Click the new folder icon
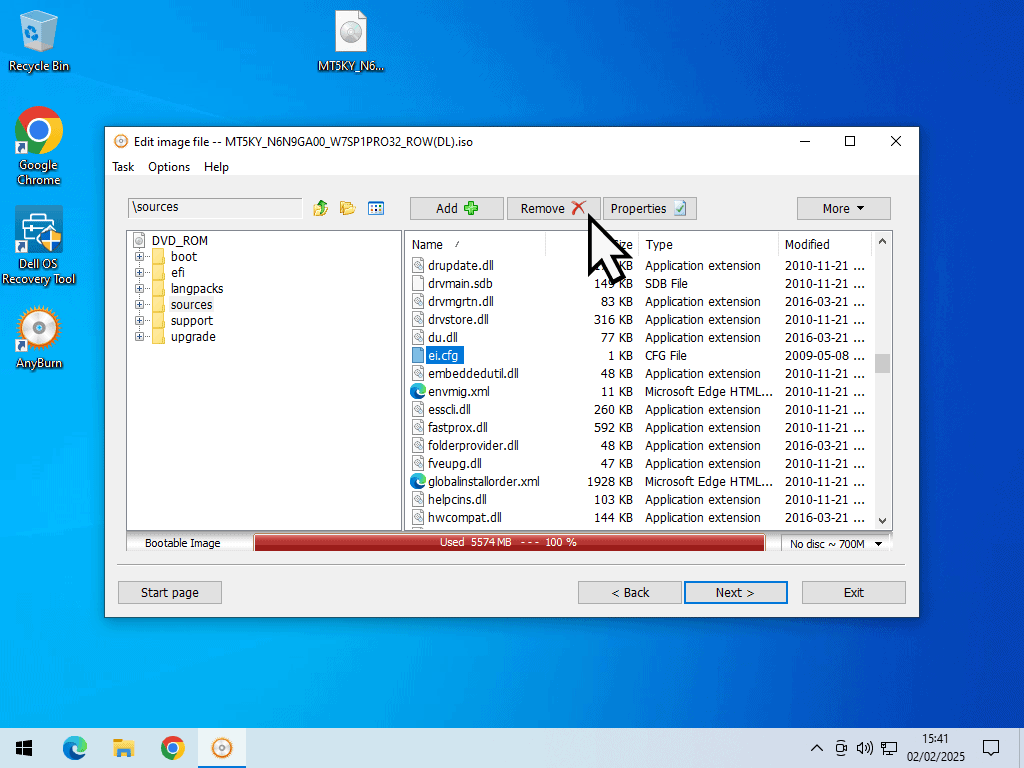1024x768 pixels. 347,208
